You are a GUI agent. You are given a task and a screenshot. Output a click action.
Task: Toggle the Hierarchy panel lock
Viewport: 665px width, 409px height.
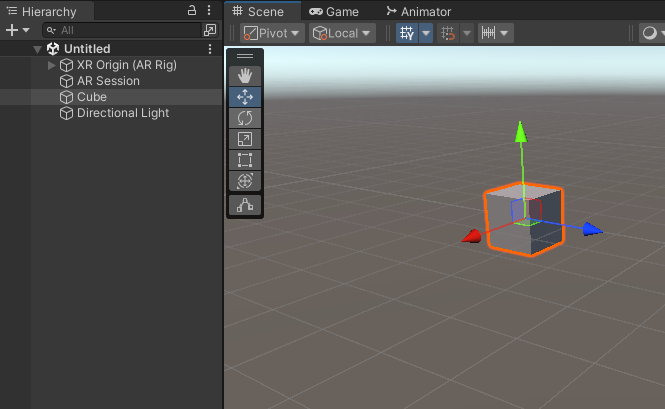(192, 11)
